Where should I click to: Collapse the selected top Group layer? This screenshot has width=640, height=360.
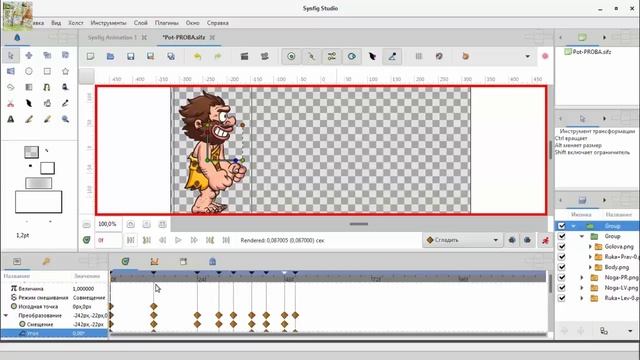(573, 226)
